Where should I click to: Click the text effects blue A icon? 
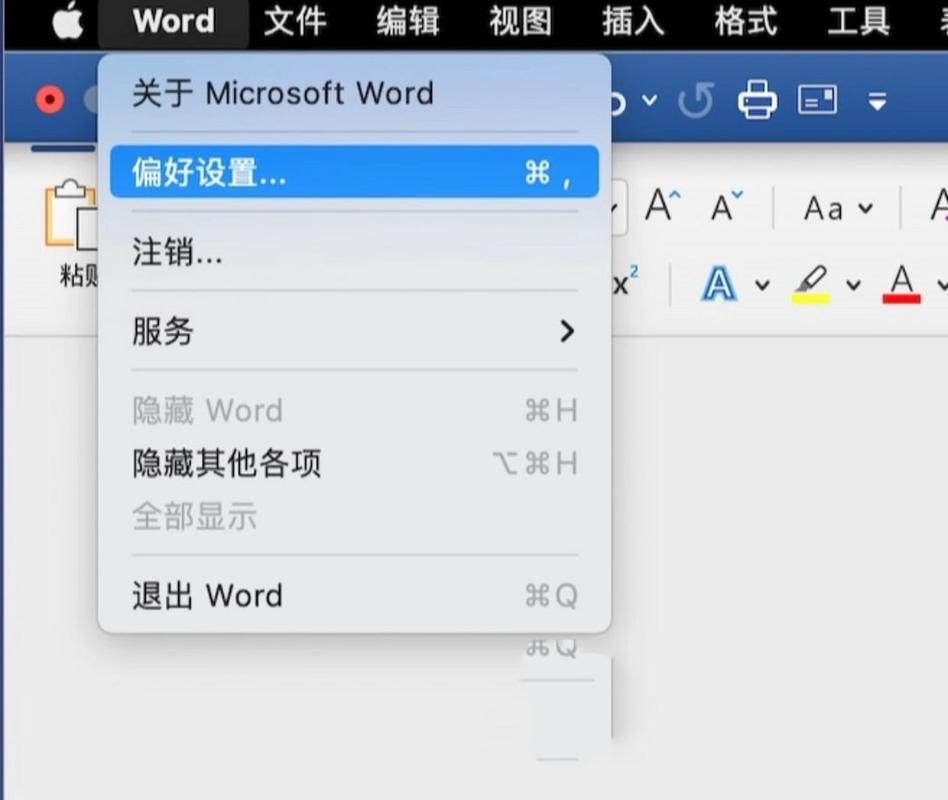pyautogui.click(x=719, y=284)
